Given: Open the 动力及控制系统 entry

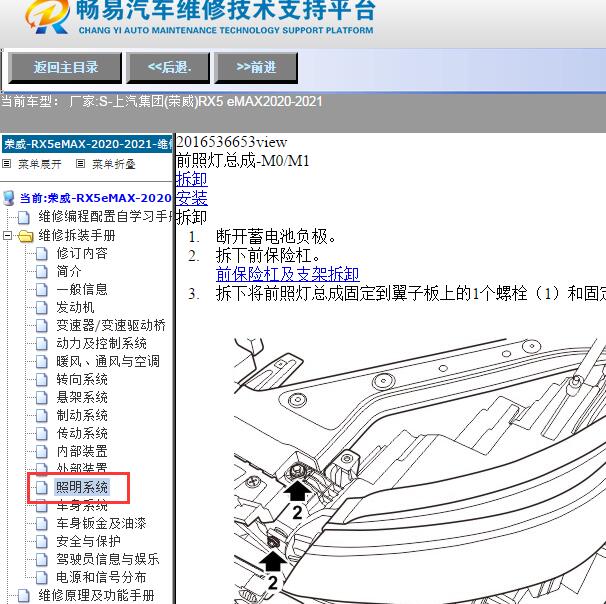Looking at the screenshot, I should [x=101, y=344].
